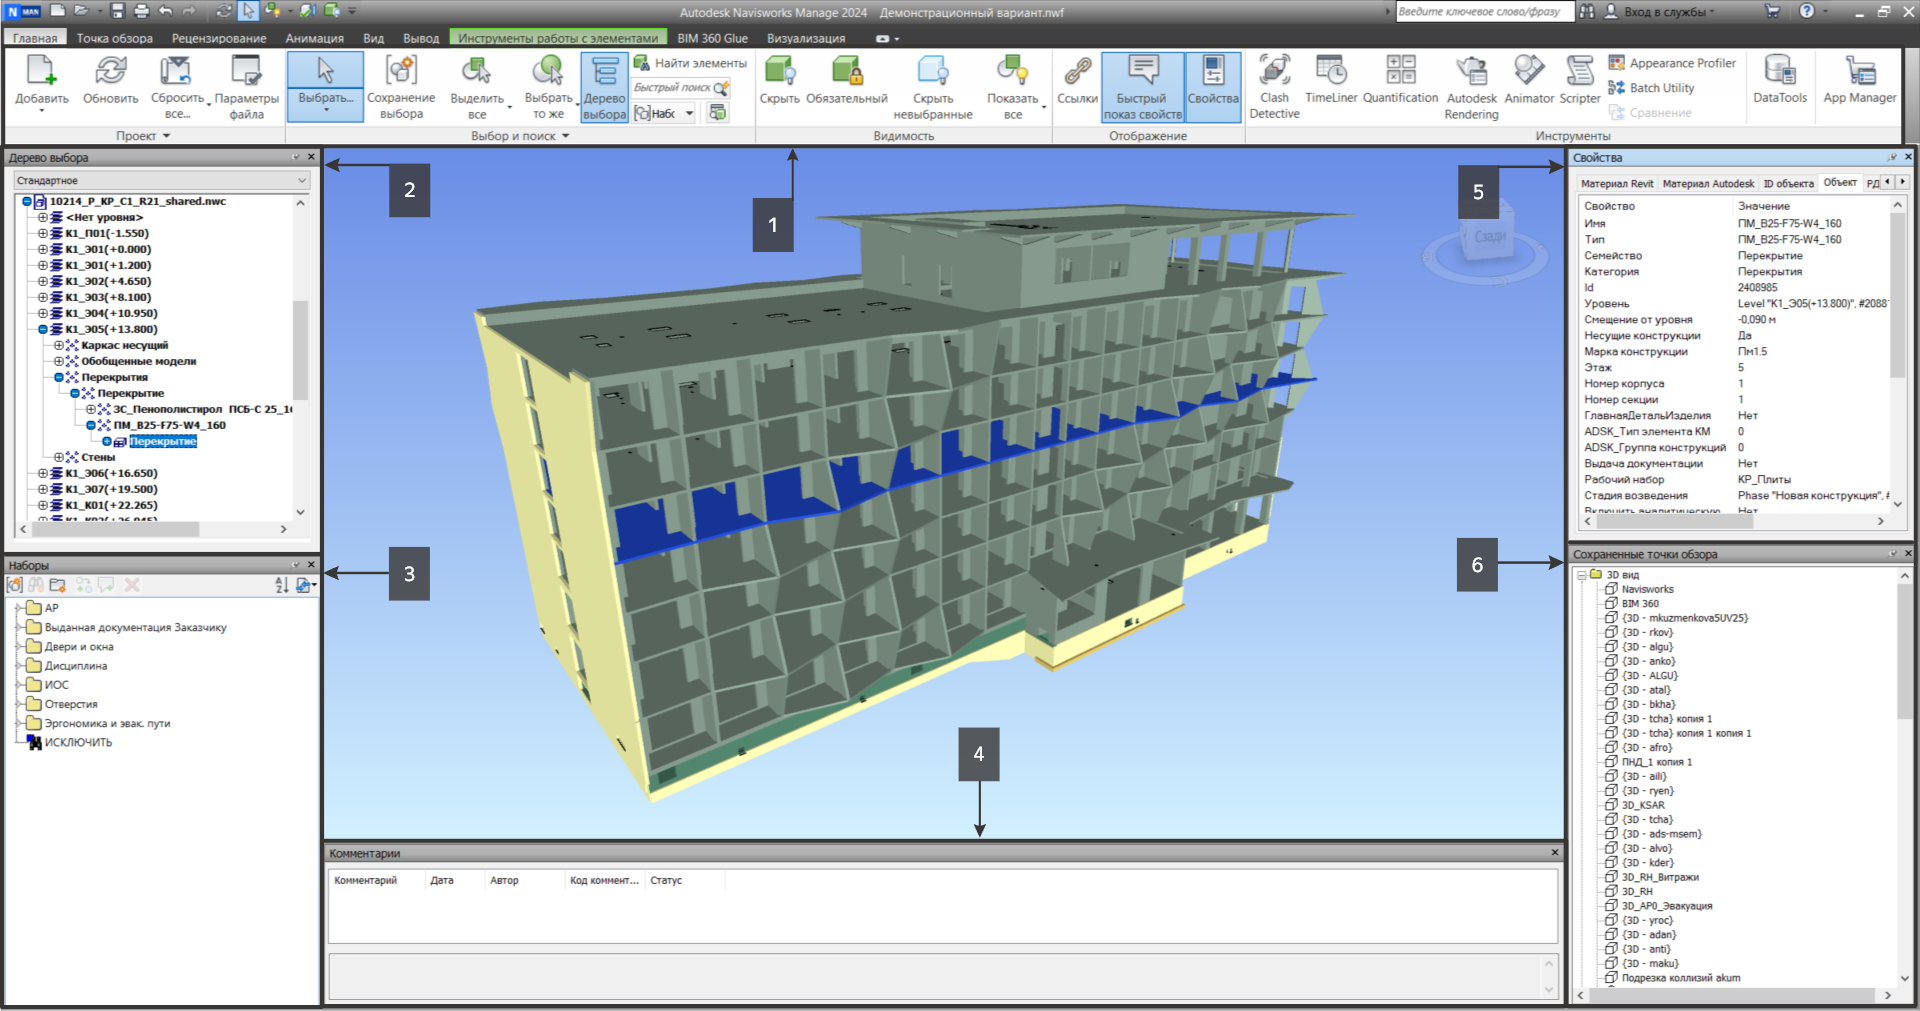Toggle Дерево выбора (Selection Tree) panel
Image resolution: width=1920 pixels, height=1011 pixels.
pyautogui.click(x=604, y=87)
